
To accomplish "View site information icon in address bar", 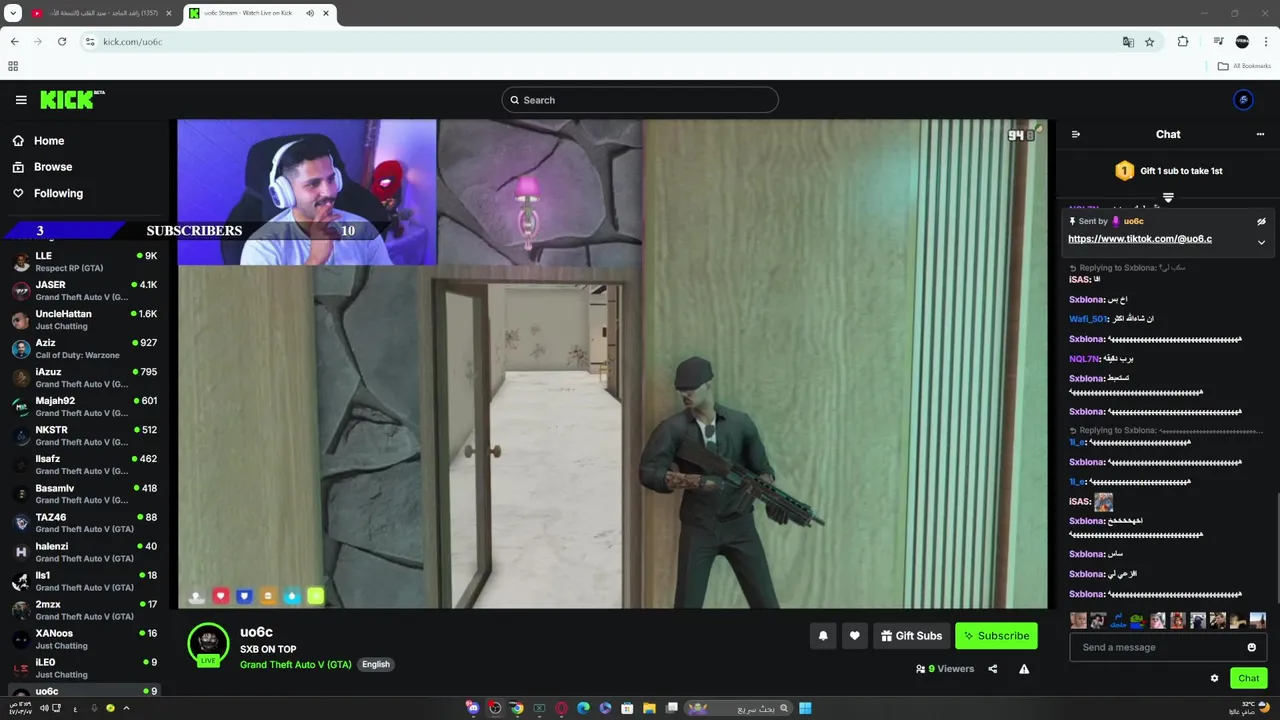I will click(90, 42).
